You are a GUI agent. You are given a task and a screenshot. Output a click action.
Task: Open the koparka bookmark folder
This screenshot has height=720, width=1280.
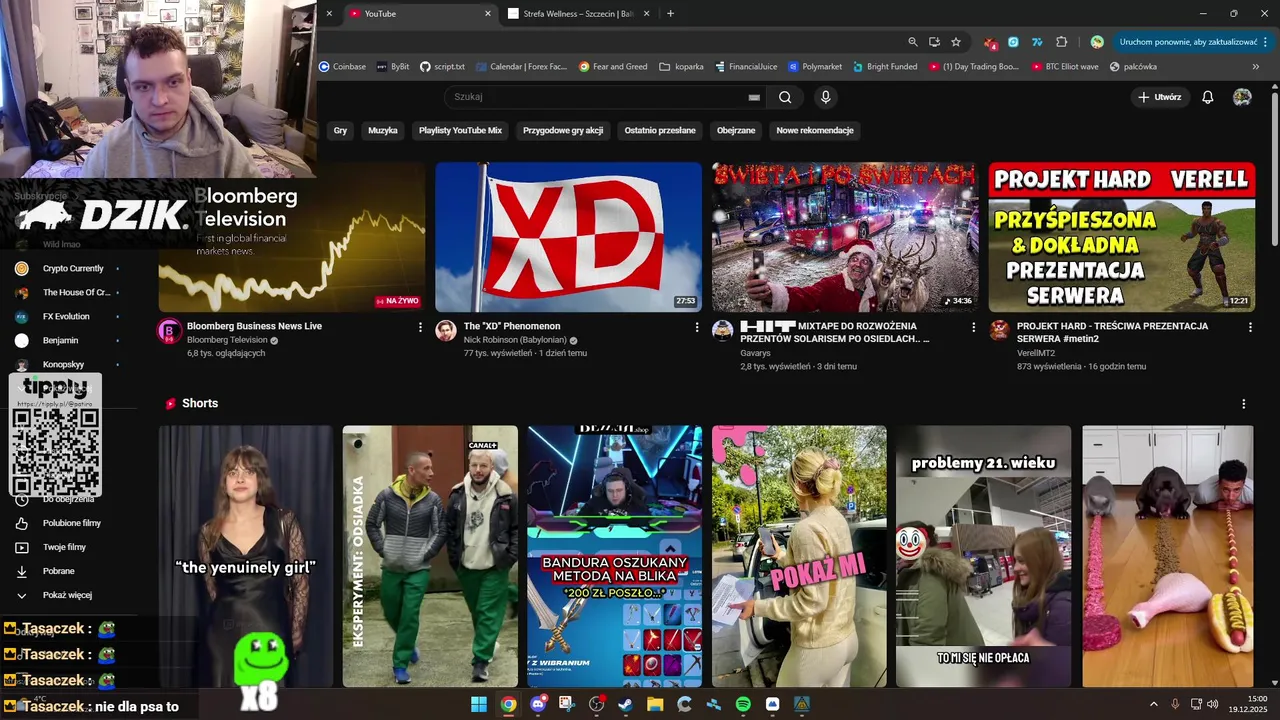(682, 67)
